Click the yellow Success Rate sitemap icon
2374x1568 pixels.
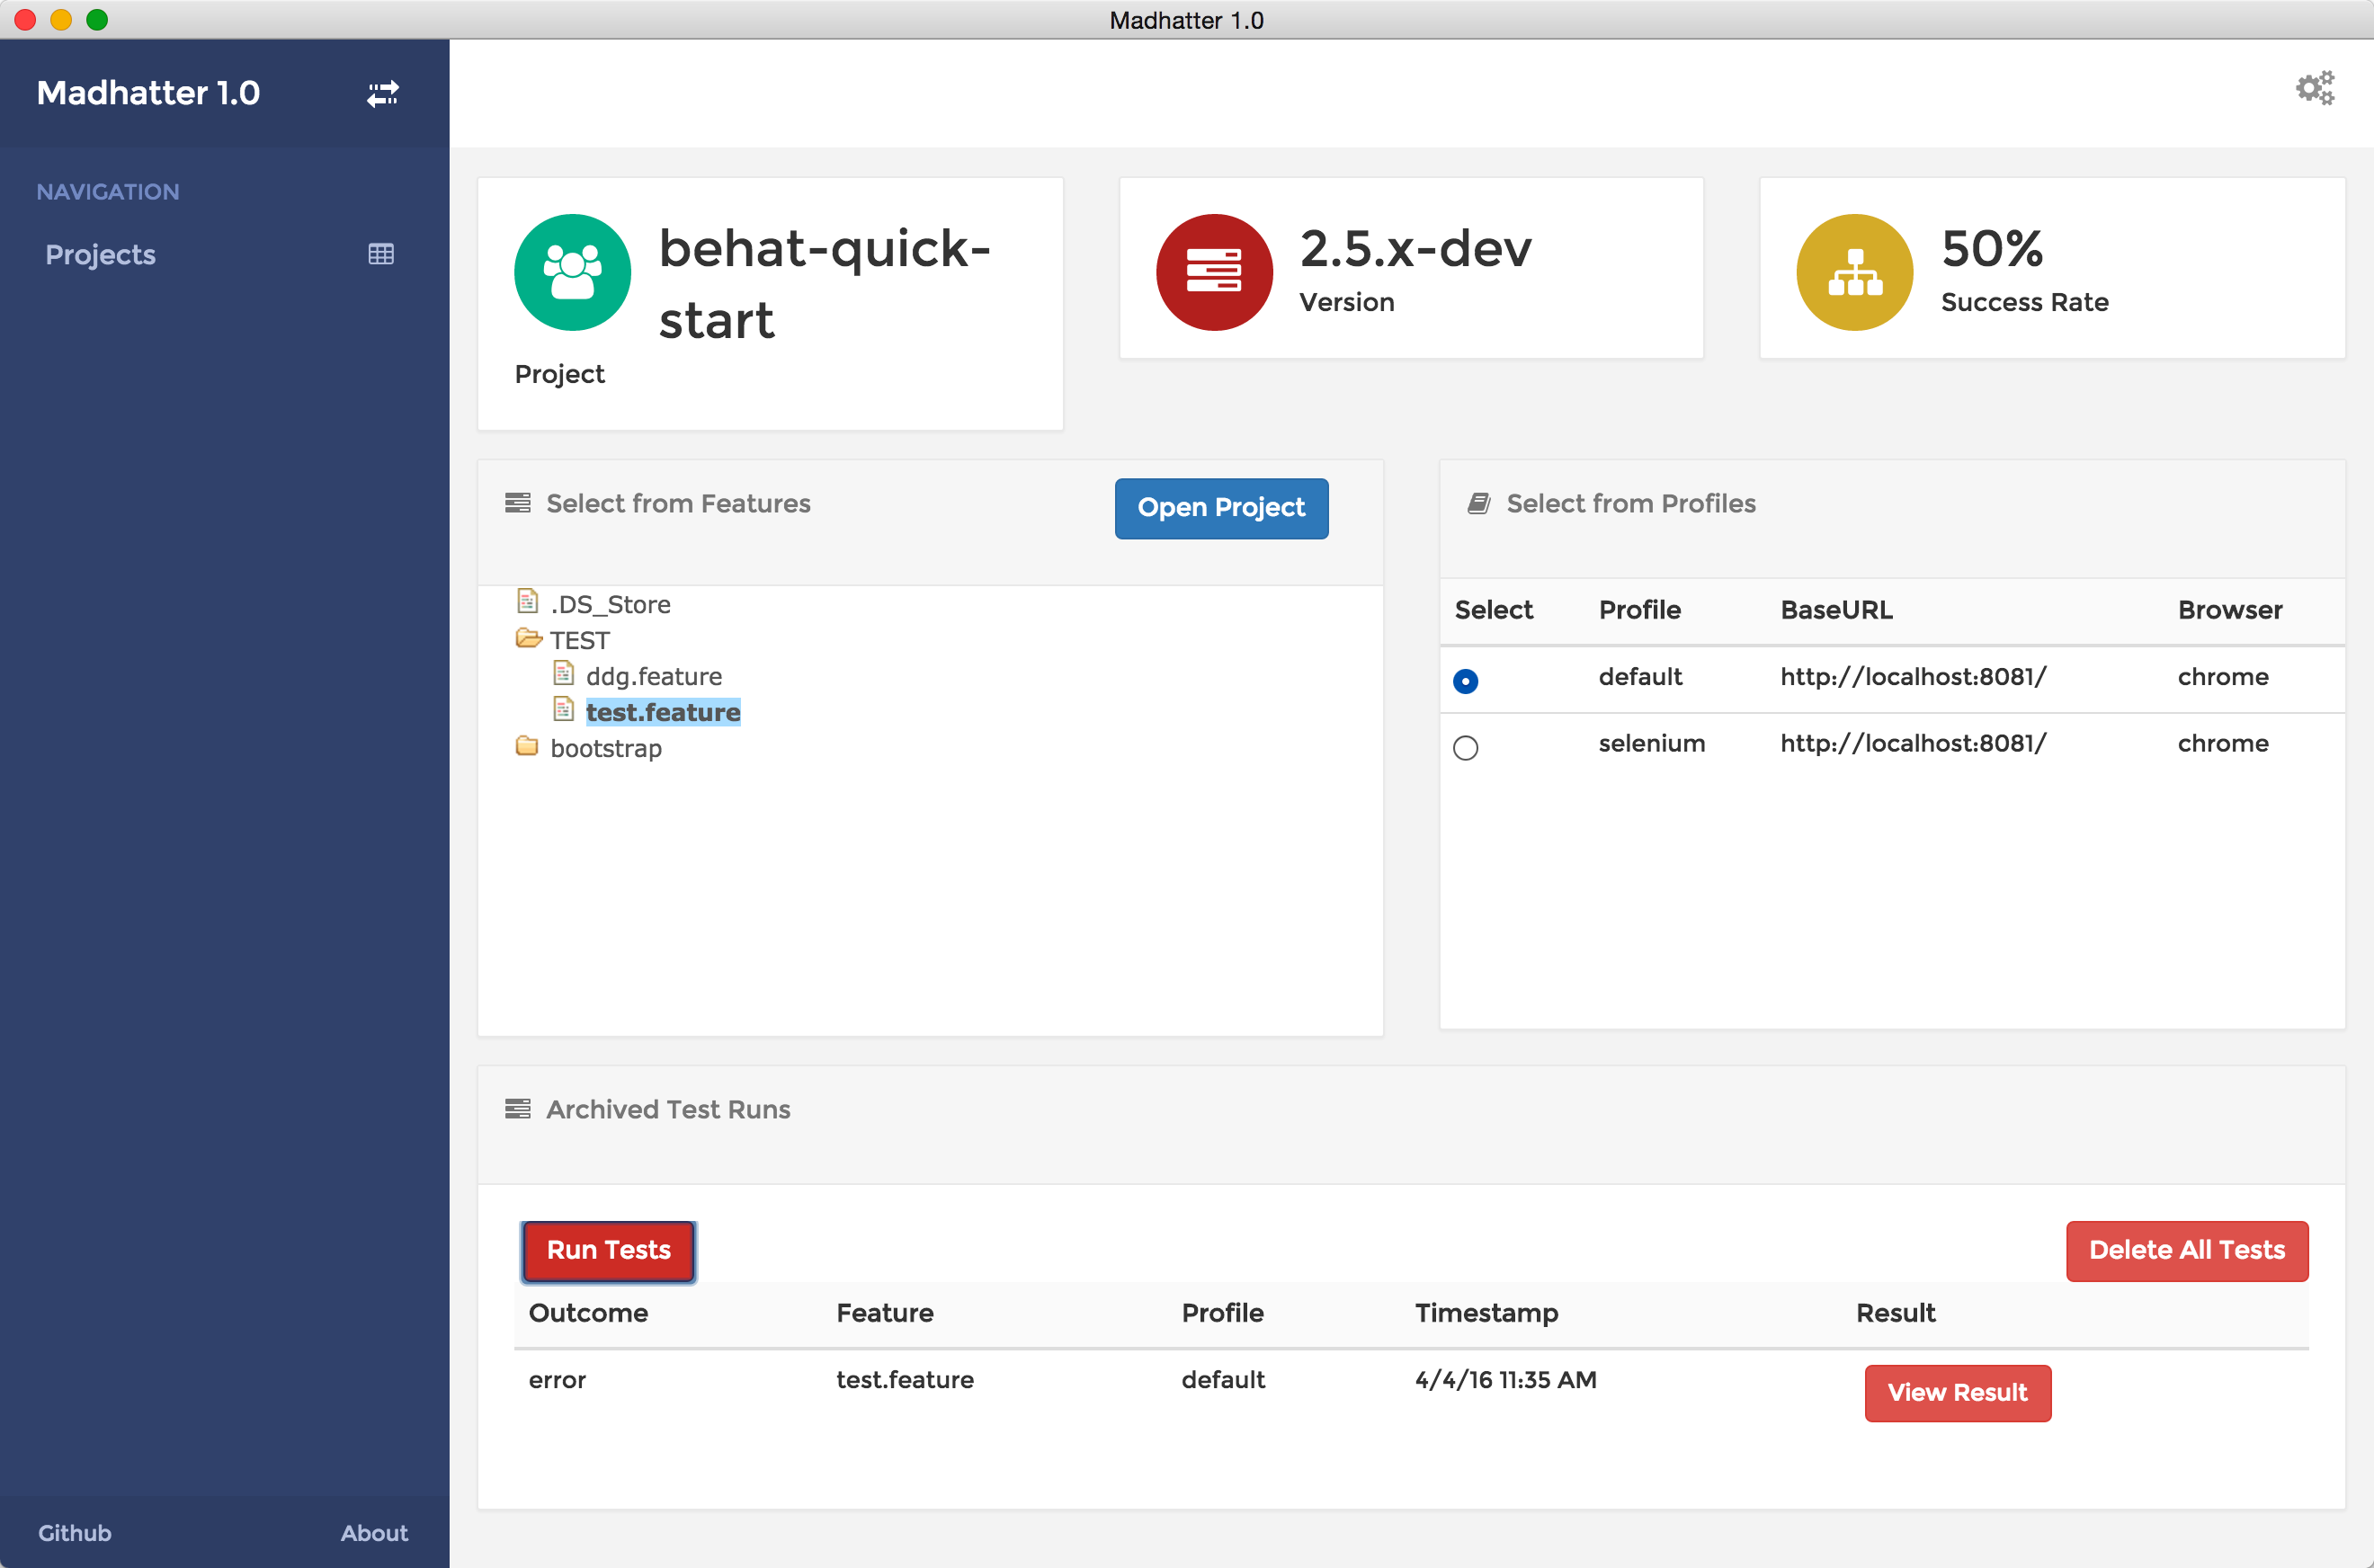click(x=1854, y=272)
